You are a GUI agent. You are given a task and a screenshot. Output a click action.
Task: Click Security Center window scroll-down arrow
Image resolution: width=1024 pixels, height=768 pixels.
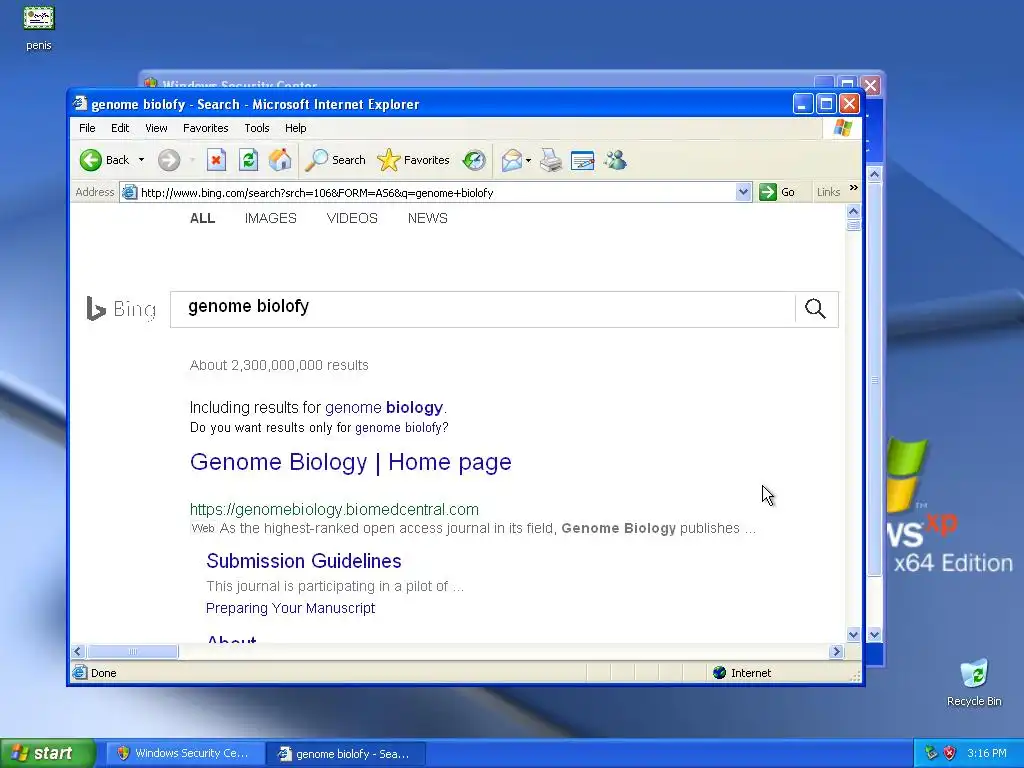[x=874, y=634]
